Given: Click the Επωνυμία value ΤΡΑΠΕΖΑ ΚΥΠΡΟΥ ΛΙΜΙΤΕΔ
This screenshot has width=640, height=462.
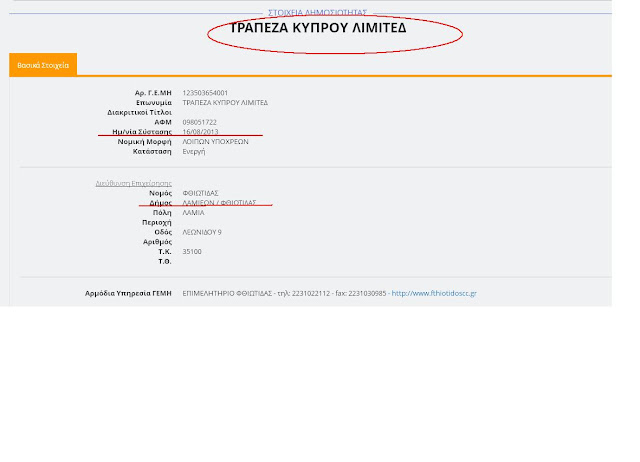Looking at the screenshot, I should [x=225, y=103].
